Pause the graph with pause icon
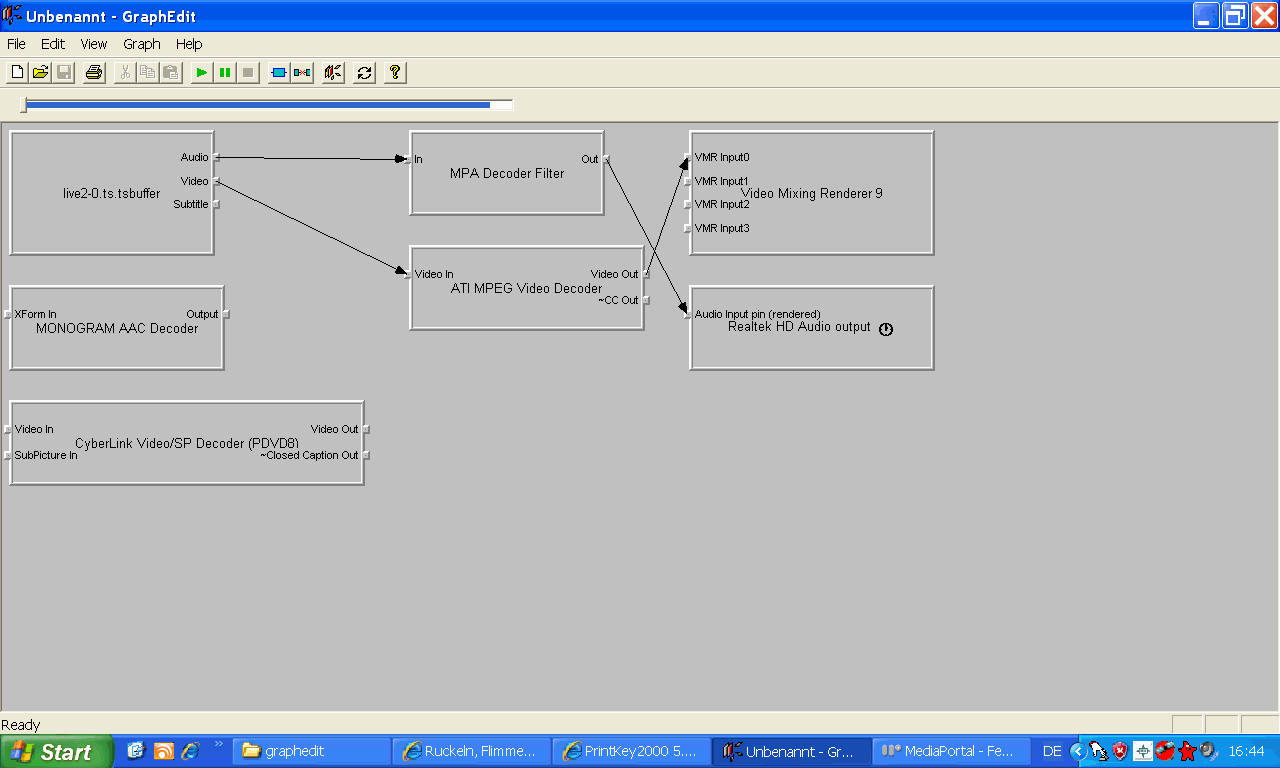Viewport: 1280px width, 768px height. click(x=225, y=72)
